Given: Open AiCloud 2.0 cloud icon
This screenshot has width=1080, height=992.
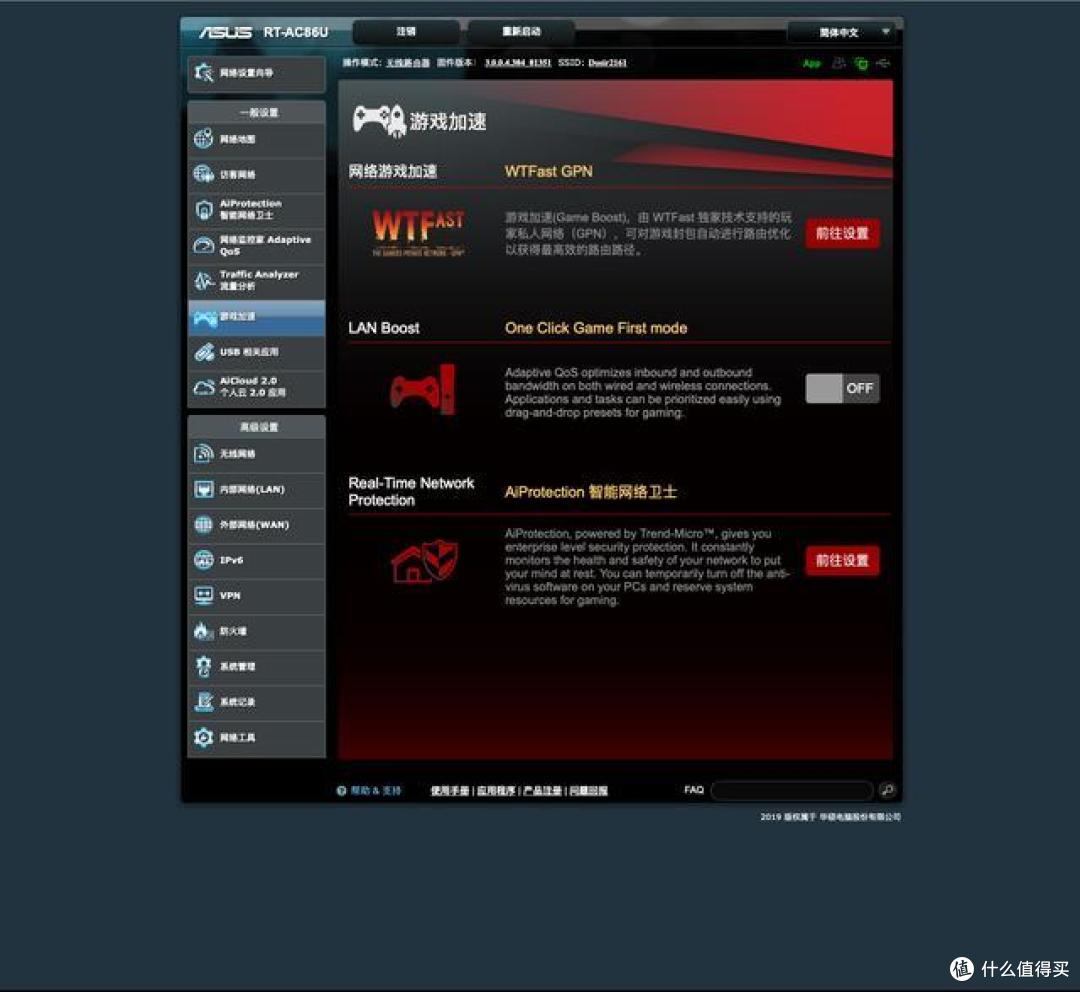Looking at the screenshot, I should (204, 387).
